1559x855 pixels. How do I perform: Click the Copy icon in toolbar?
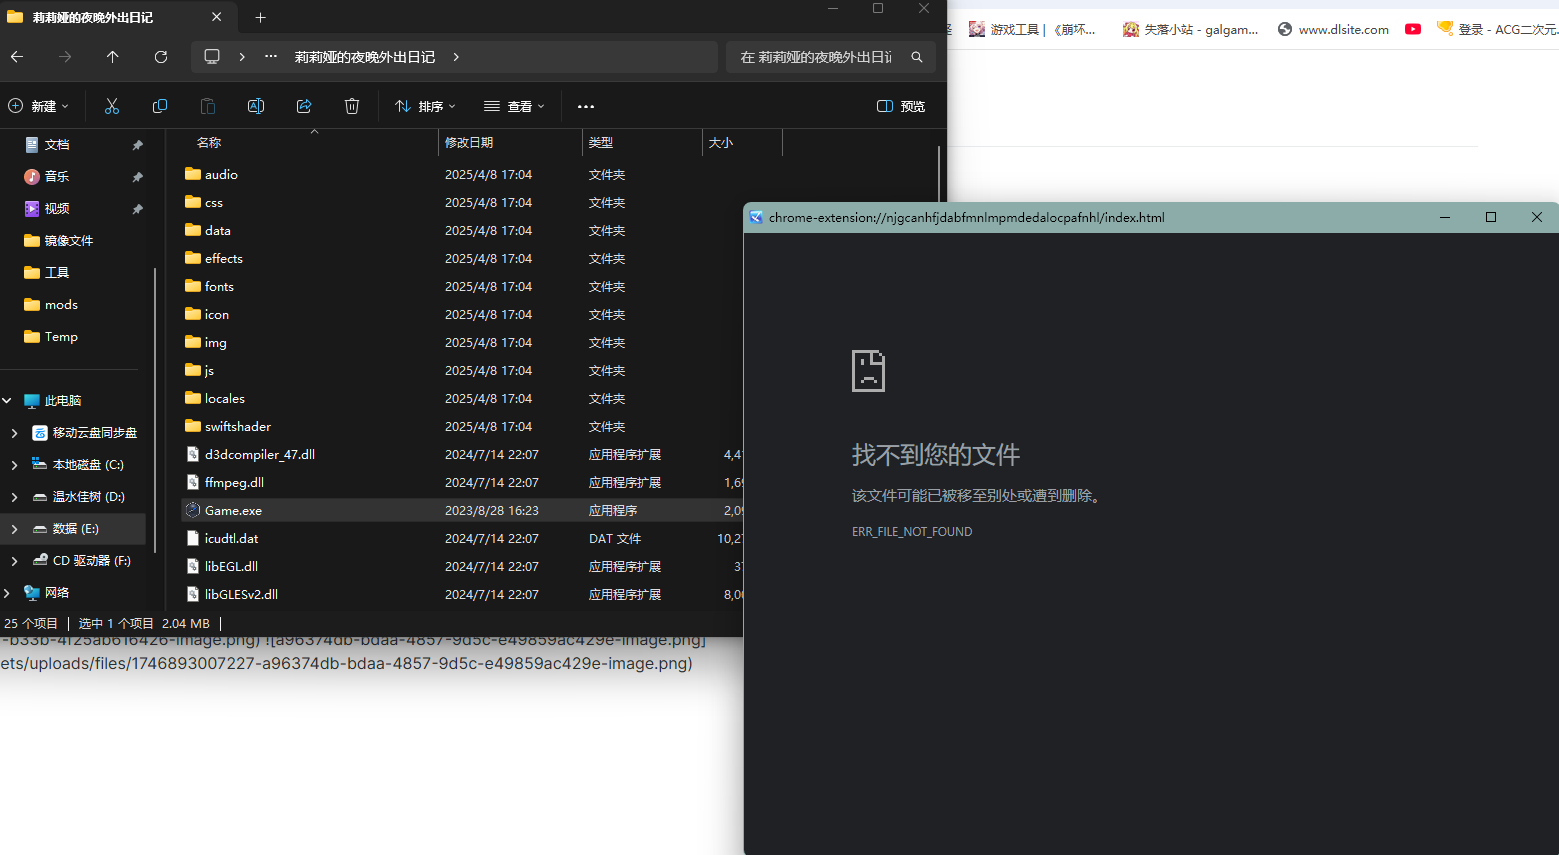click(x=160, y=106)
